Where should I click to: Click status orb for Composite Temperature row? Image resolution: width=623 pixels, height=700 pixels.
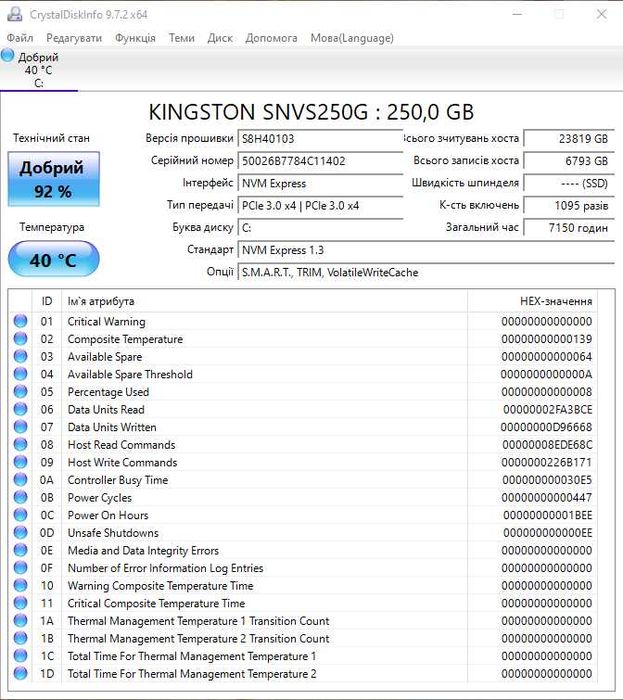(x=21, y=339)
